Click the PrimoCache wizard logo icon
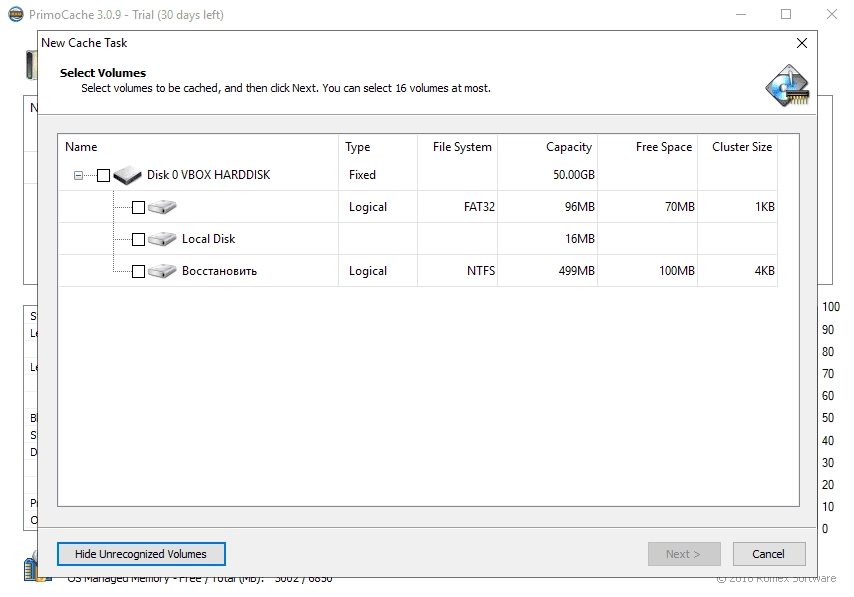This screenshot has height=597, width=854. click(788, 86)
